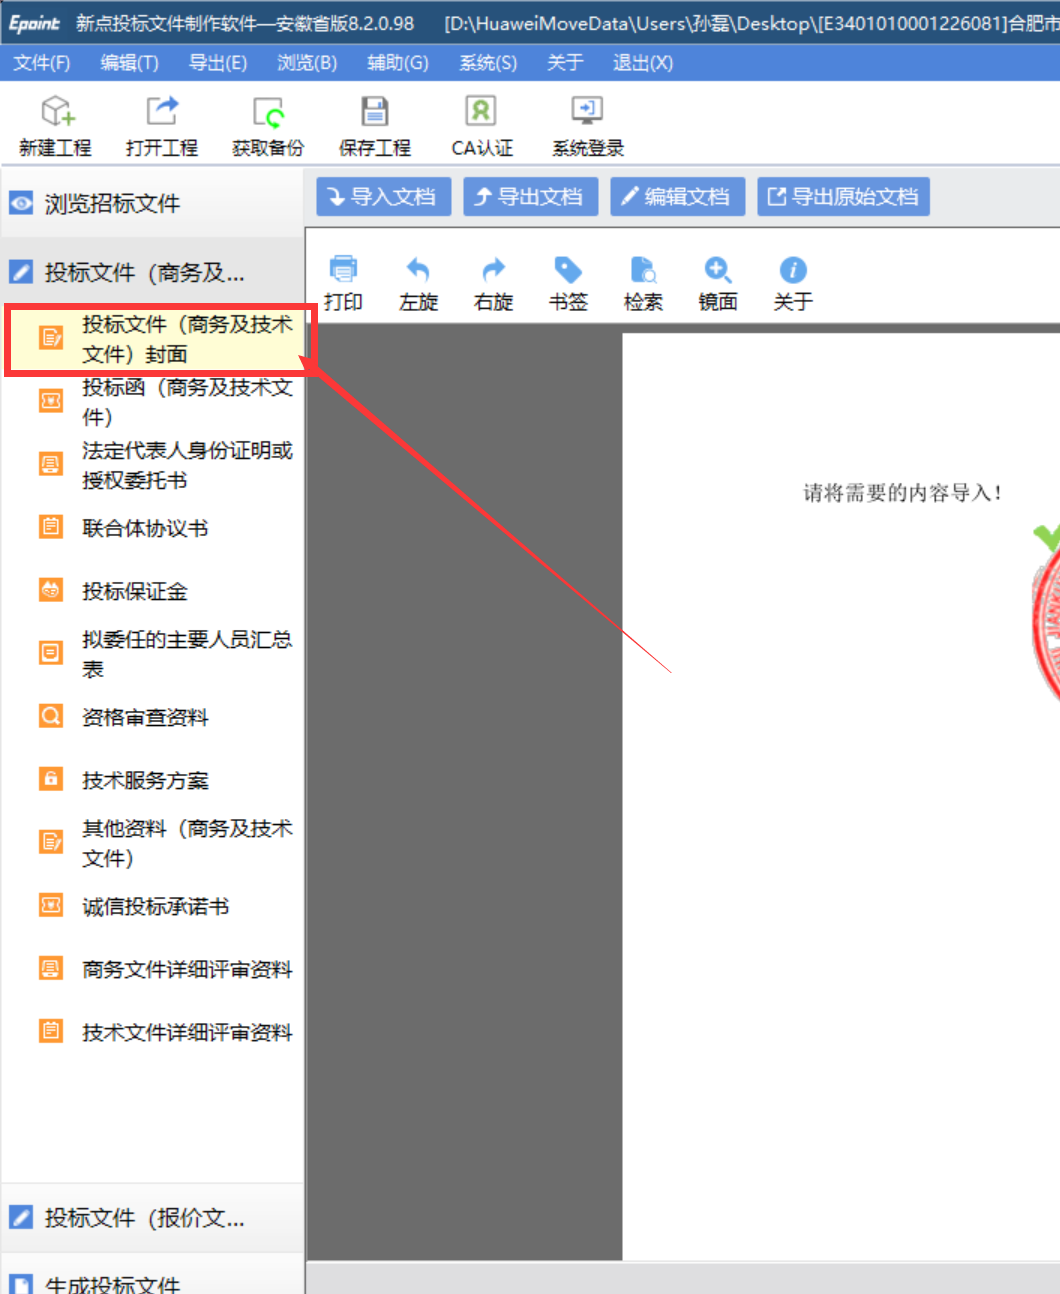Expand the 浏览招标文件 section
1060x1294 pixels.
pyautogui.click(x=112, y=204)
